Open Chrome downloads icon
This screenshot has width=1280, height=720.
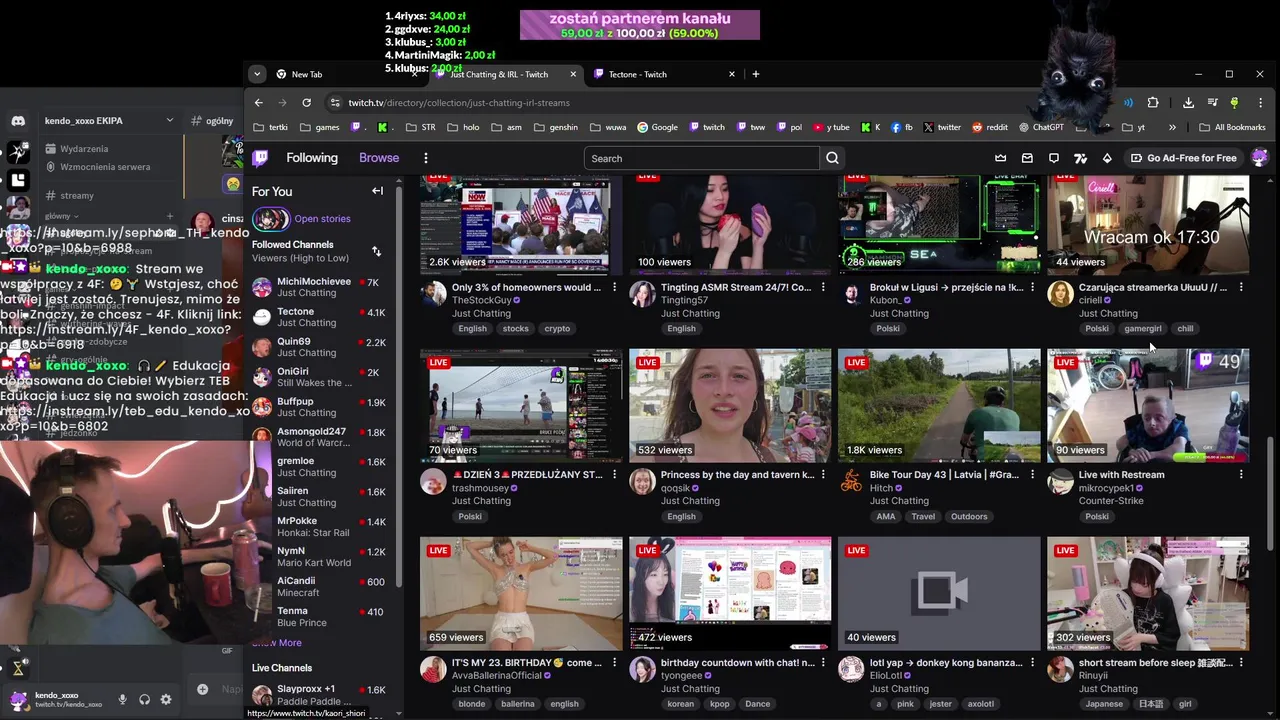coord(1188,102)
